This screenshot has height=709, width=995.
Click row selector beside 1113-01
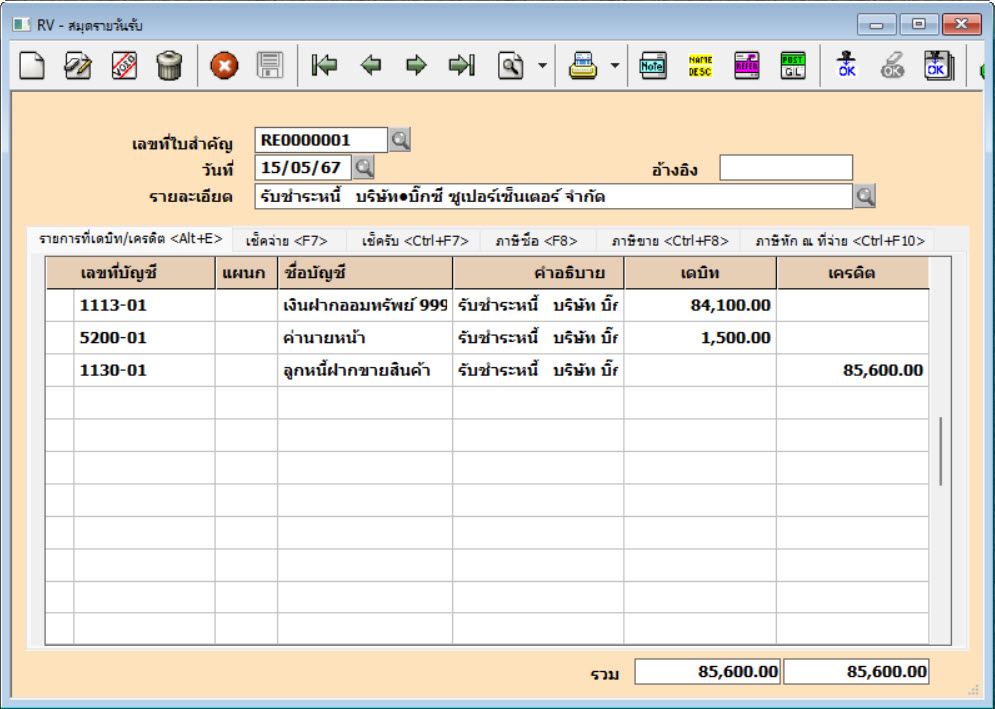tap(60, 305)
